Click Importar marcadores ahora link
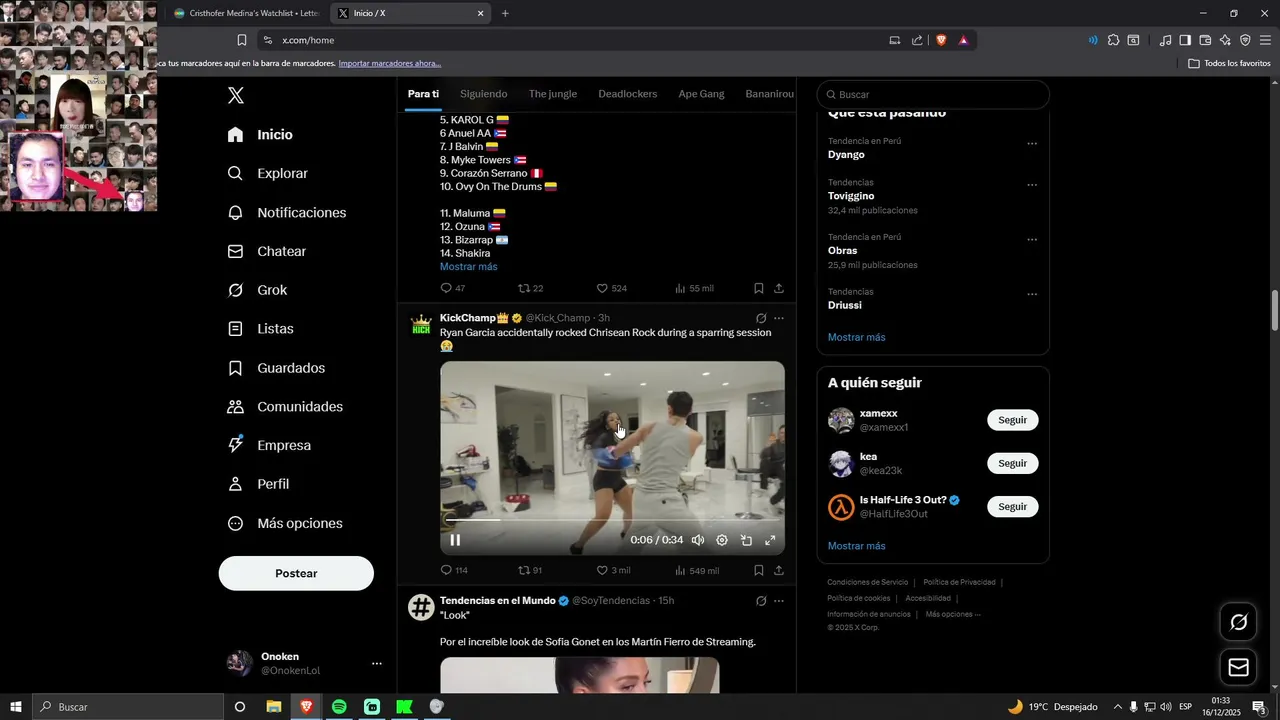The width and height of the screenshot is (1280, 720). [390, 63]
